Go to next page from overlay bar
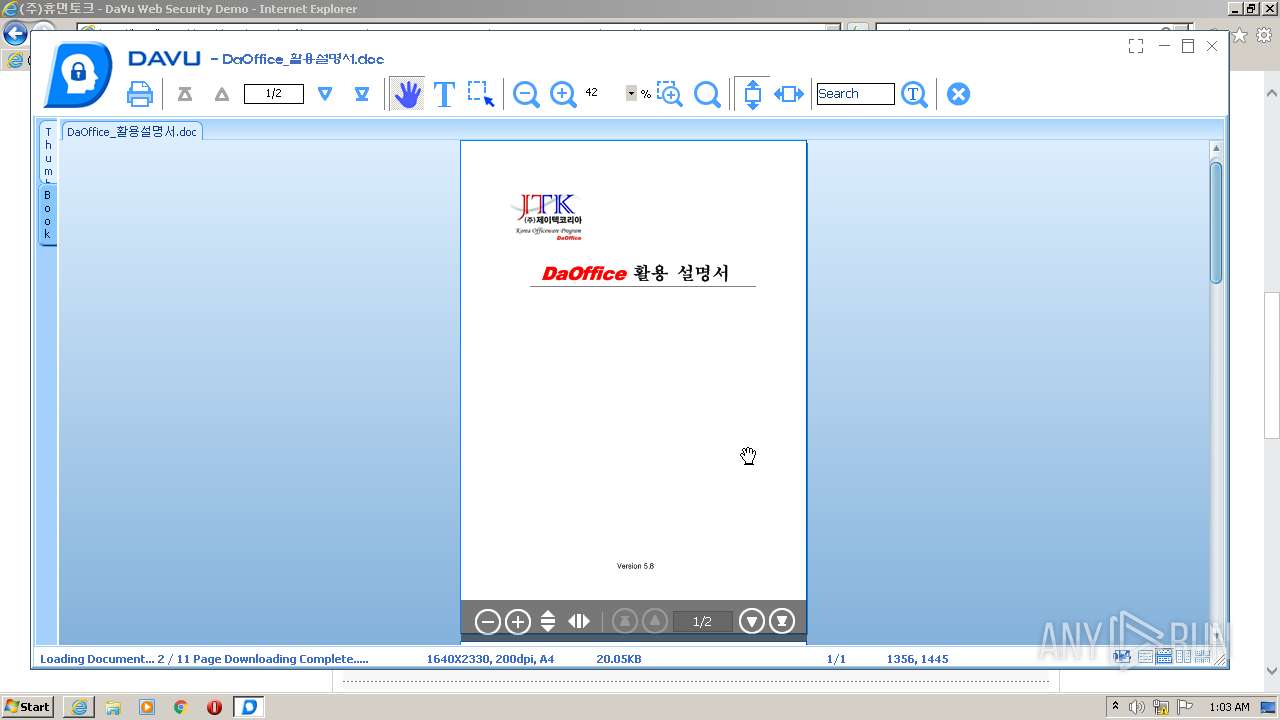Viewport: 1280px width, 720px height. pos(751,622)
